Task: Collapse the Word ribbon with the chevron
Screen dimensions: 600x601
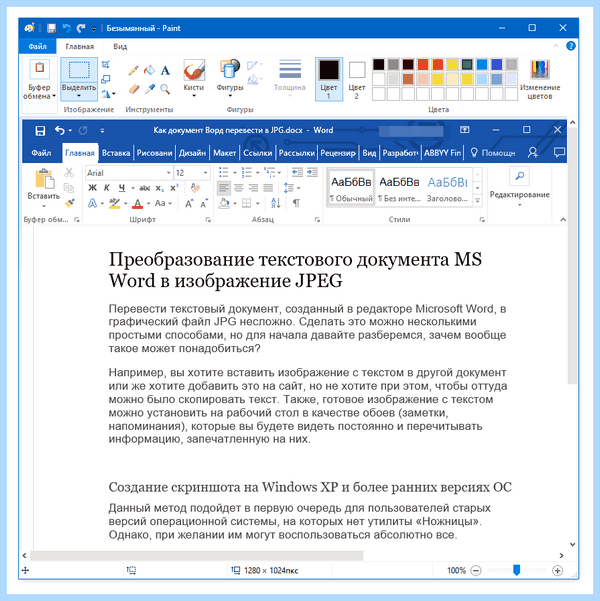Action: click(x=563, y=220)
